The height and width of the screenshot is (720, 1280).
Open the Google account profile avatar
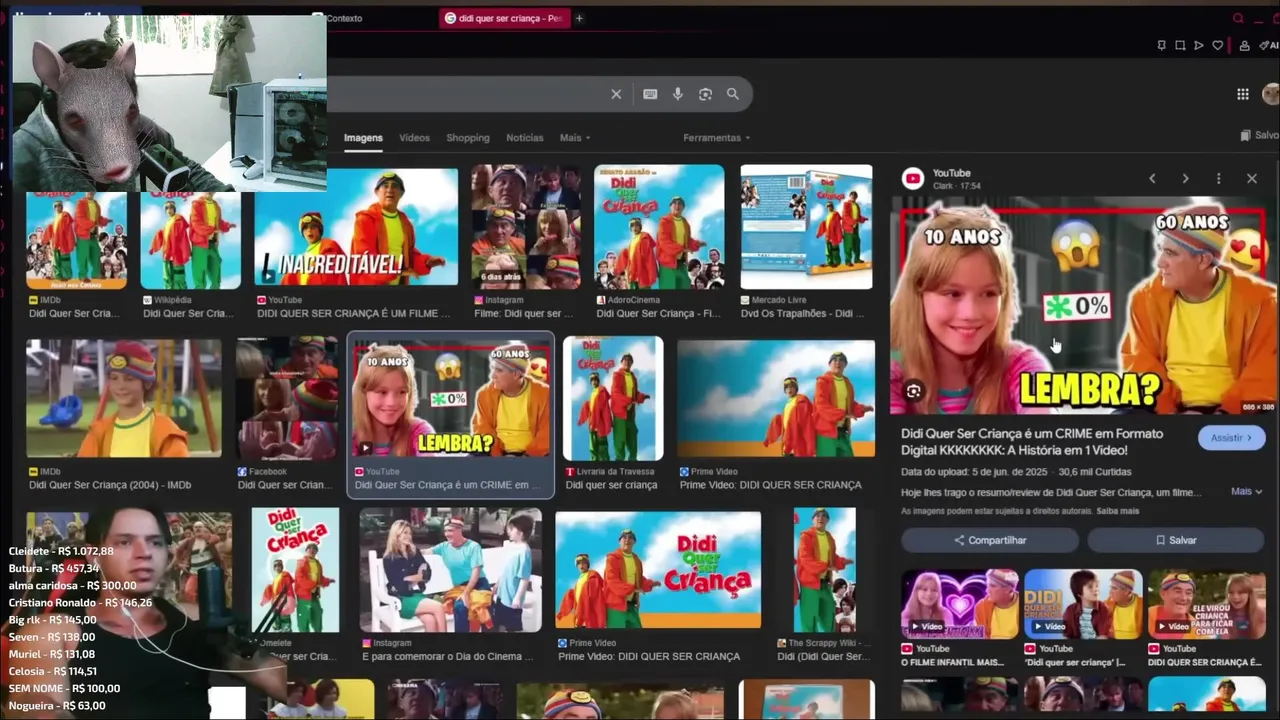pos(1271,94)
